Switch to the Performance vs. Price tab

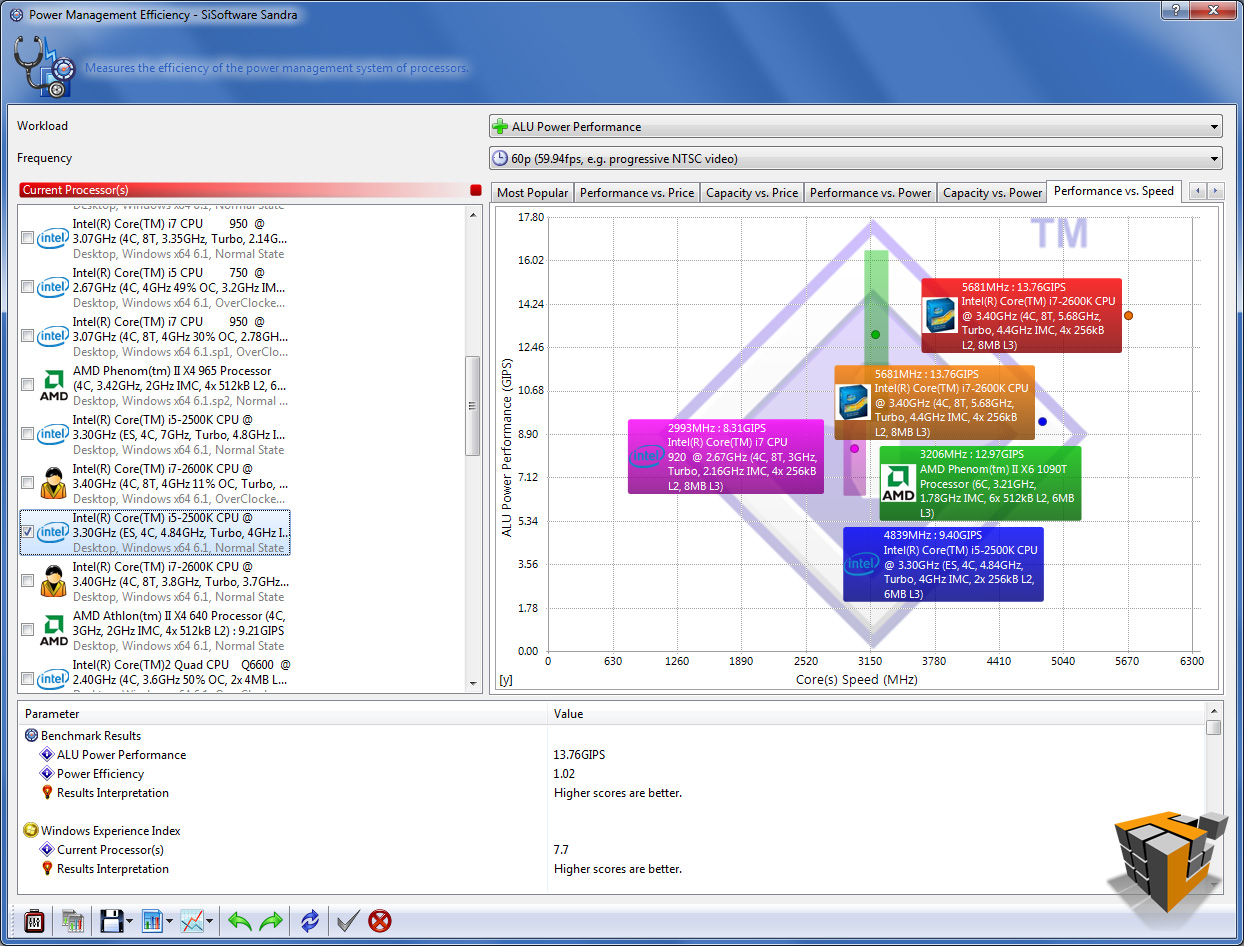click(637, 193)
